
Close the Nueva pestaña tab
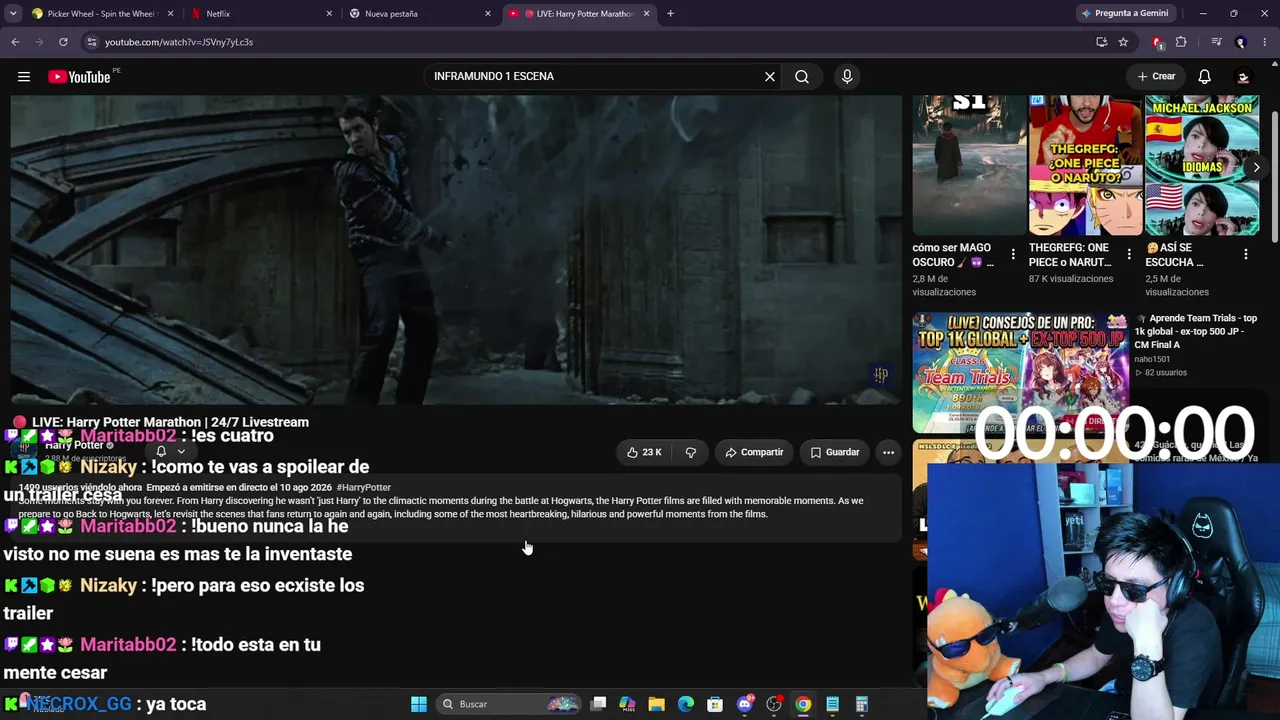(x=488, y=14)
